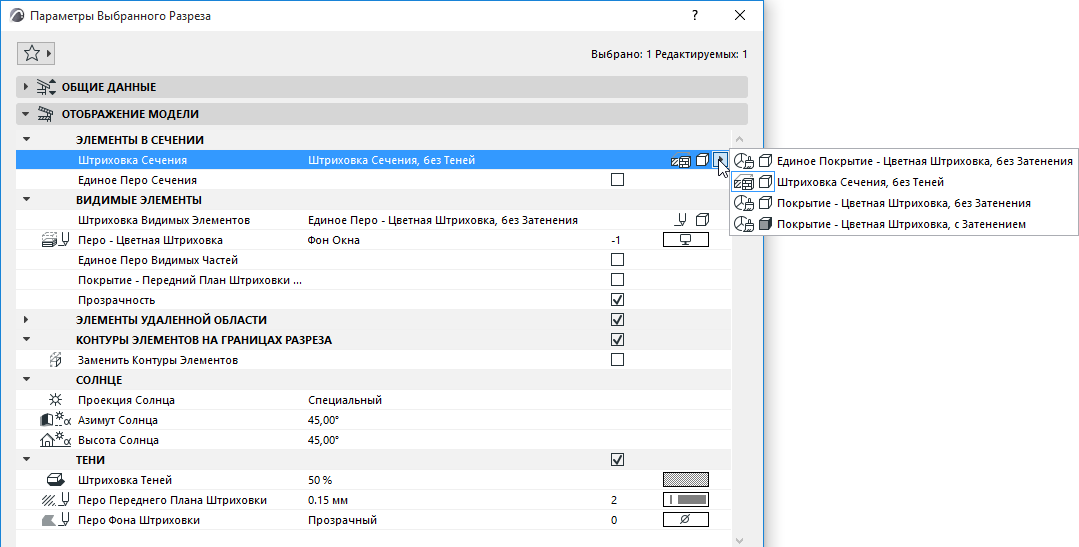Viewport: 1079px width, 547px height.
Task: Click the background pen number 0
Action: 614,520
